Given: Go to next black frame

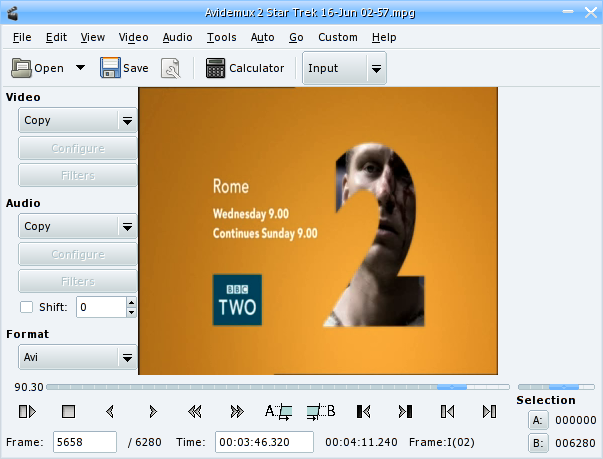Looking at the screenshot, I should click(405, 412).
